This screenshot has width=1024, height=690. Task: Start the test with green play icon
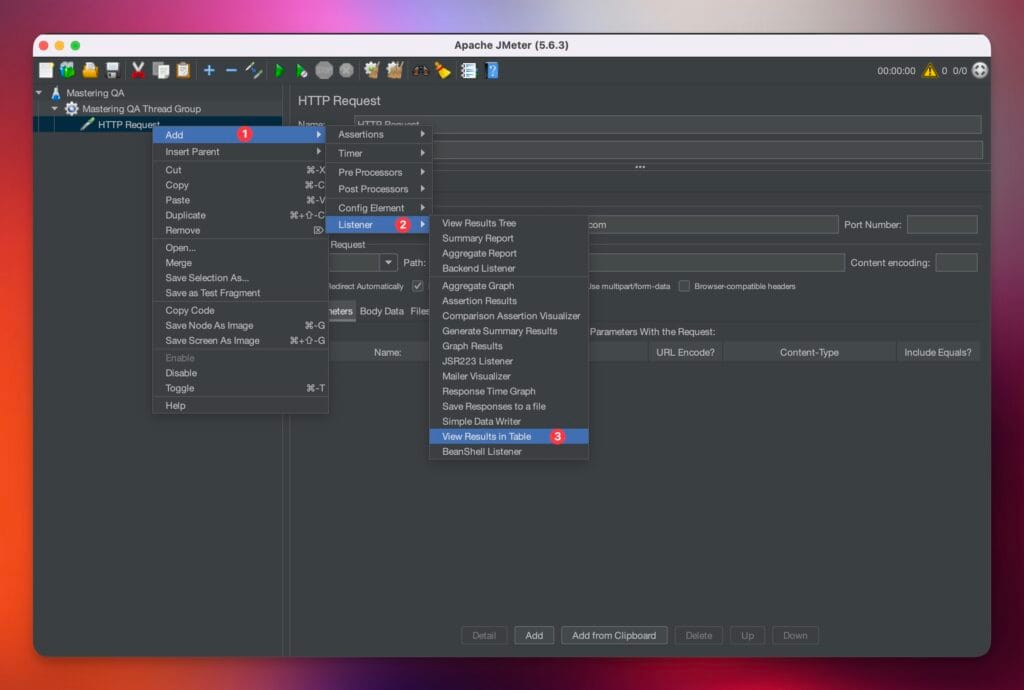click(x=280, y=71)
